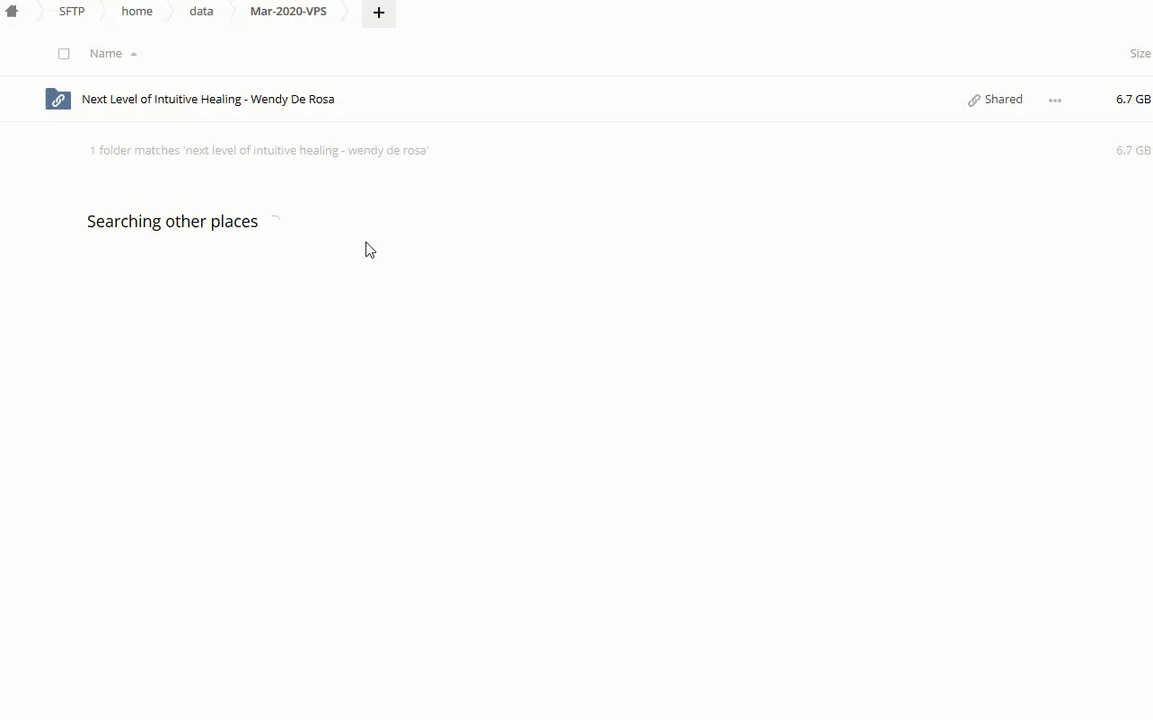Go to the Home root icon
This screenshot has height=720, width=1153.
pyautogui.click(x=12, y=12)
